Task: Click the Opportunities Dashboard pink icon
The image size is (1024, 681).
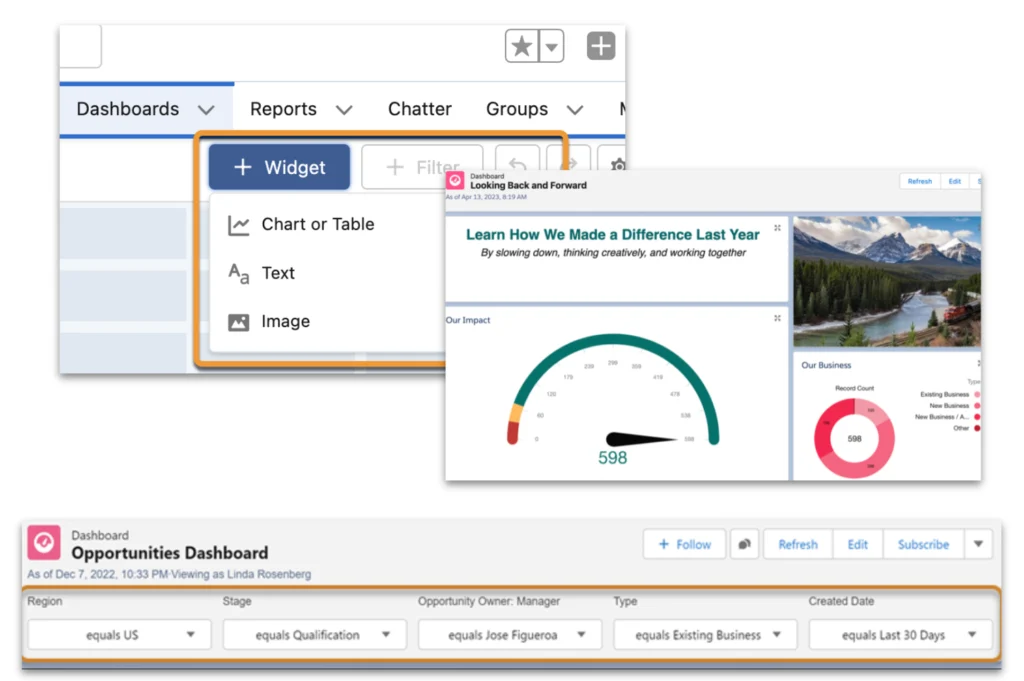Action: tap(44, 543)
